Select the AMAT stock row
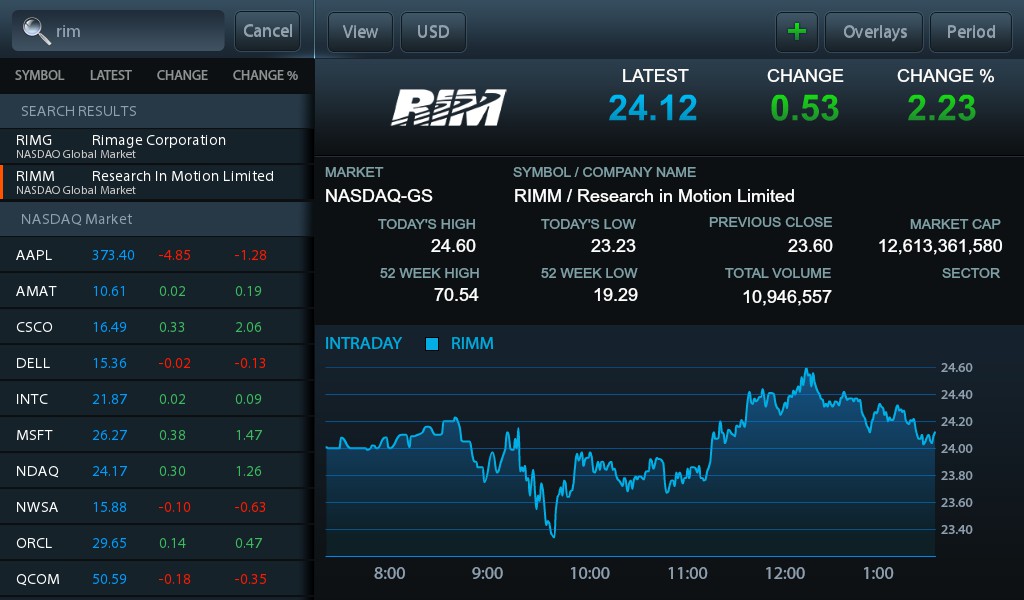This screenshot has width=1024, height=600. (157, 291)
